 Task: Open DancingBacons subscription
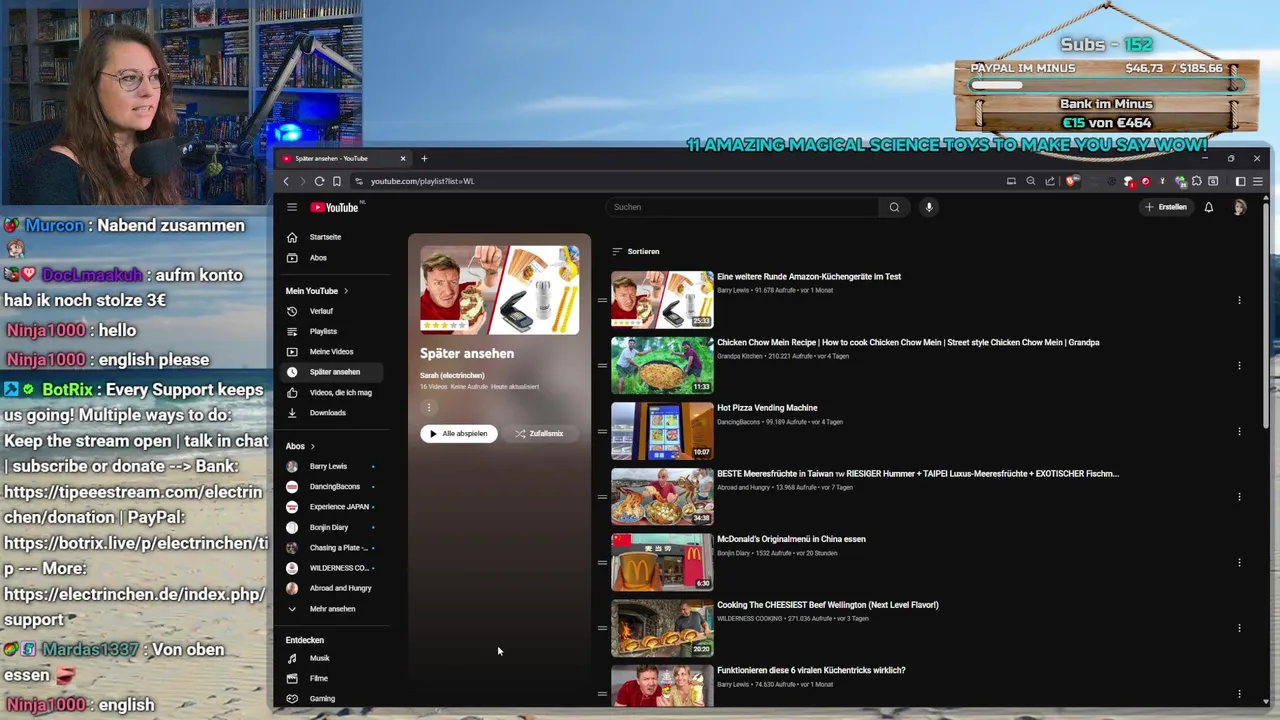click(332, 487)
